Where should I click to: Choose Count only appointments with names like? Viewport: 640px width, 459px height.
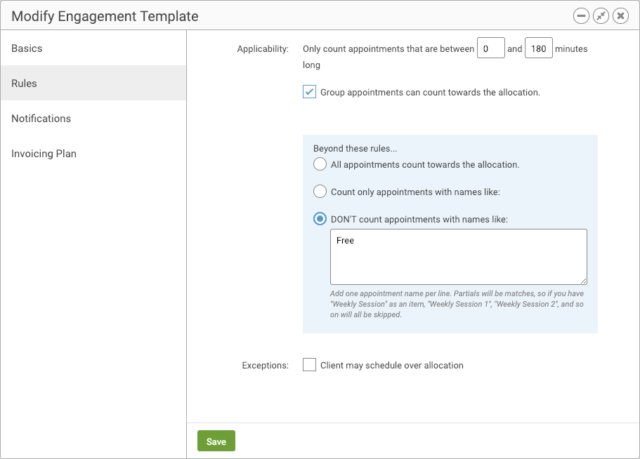(320, 191)
